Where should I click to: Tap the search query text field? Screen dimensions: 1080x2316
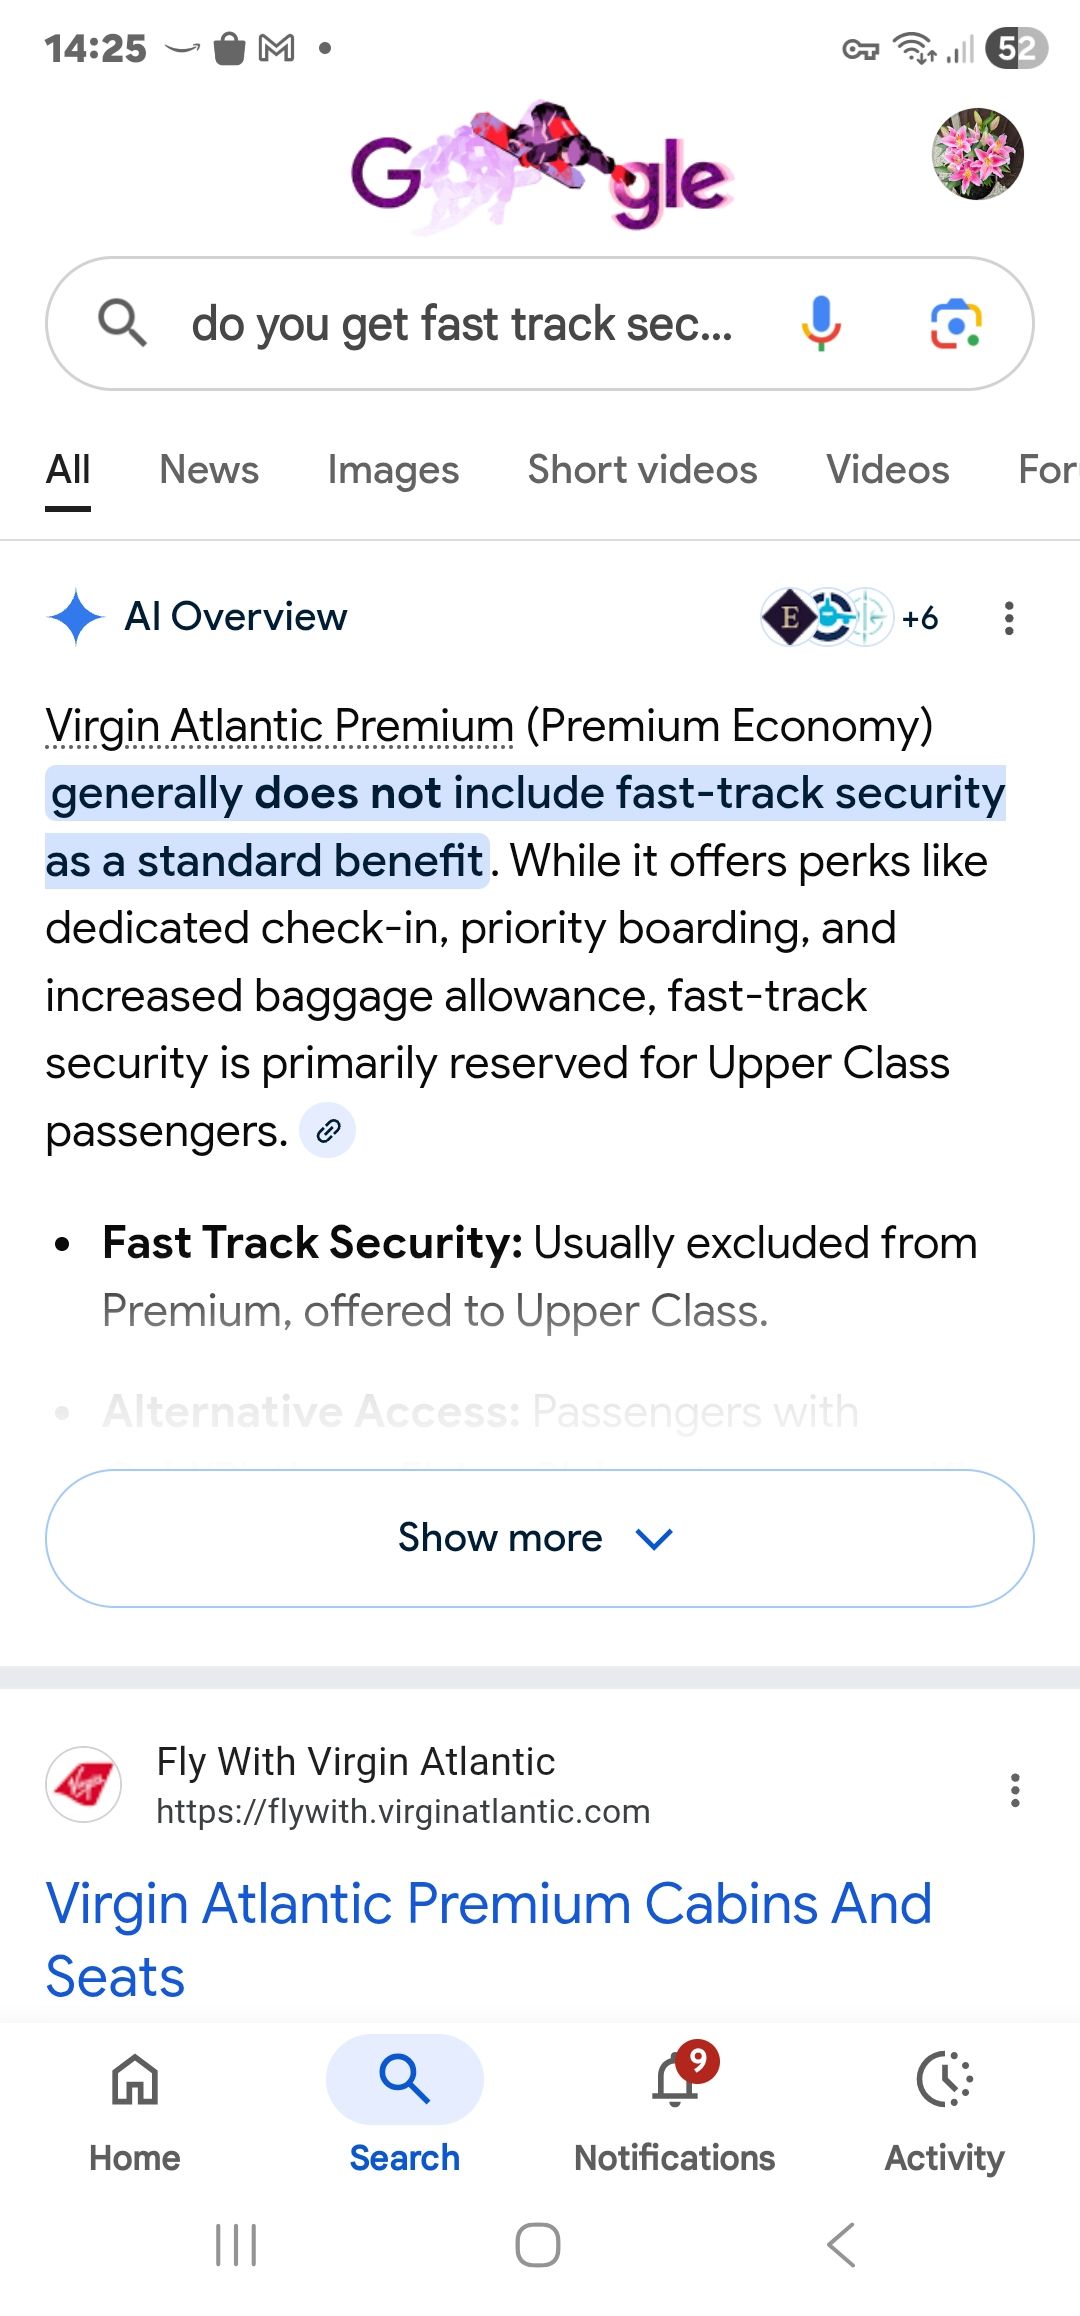[462, 324]
